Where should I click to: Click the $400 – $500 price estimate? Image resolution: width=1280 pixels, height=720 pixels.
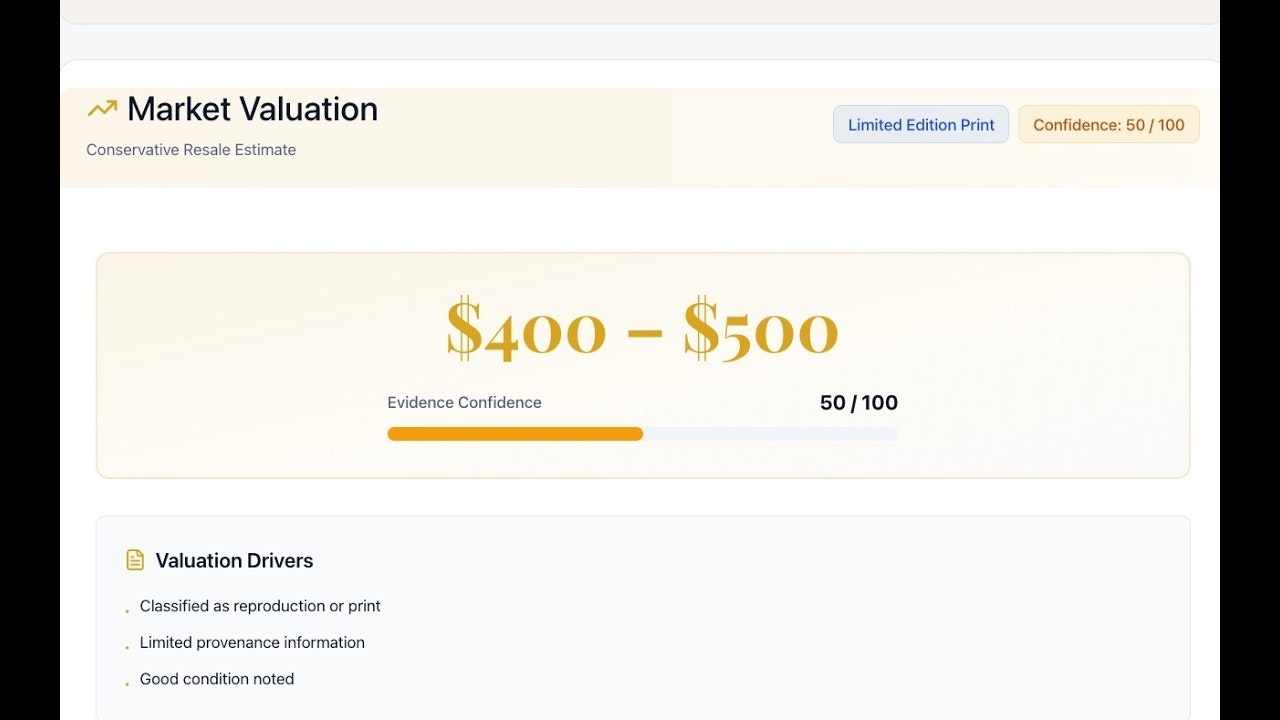pyautogui.click(x=642, y=328)
